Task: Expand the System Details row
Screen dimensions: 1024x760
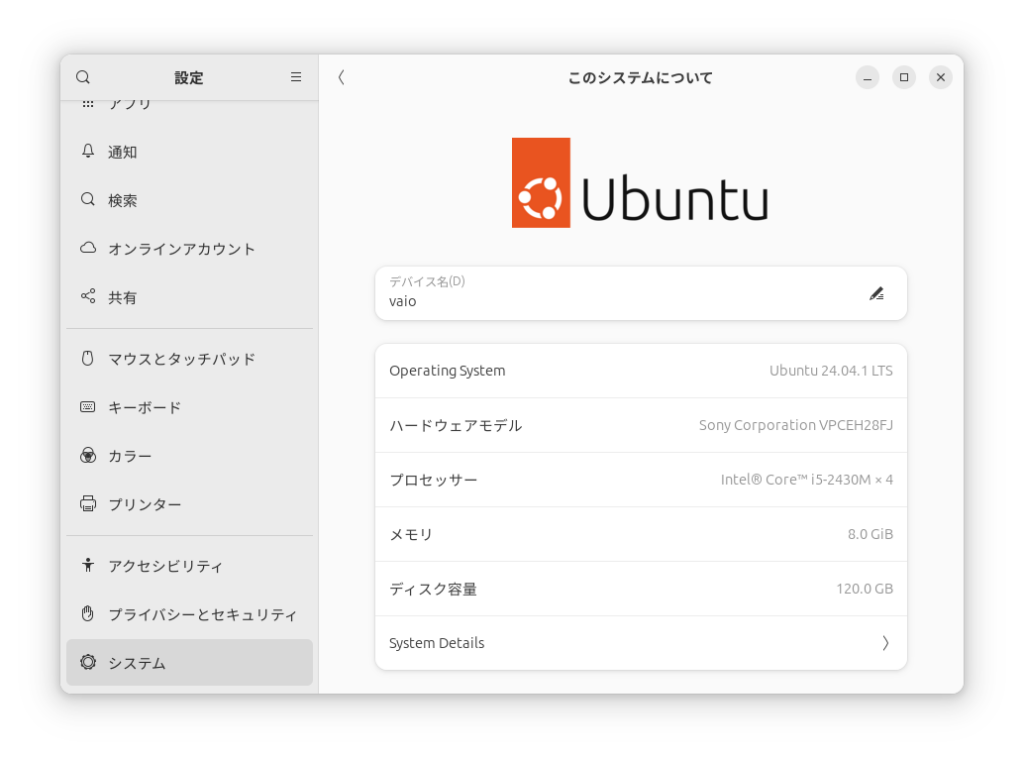Action: click(640, 643)
